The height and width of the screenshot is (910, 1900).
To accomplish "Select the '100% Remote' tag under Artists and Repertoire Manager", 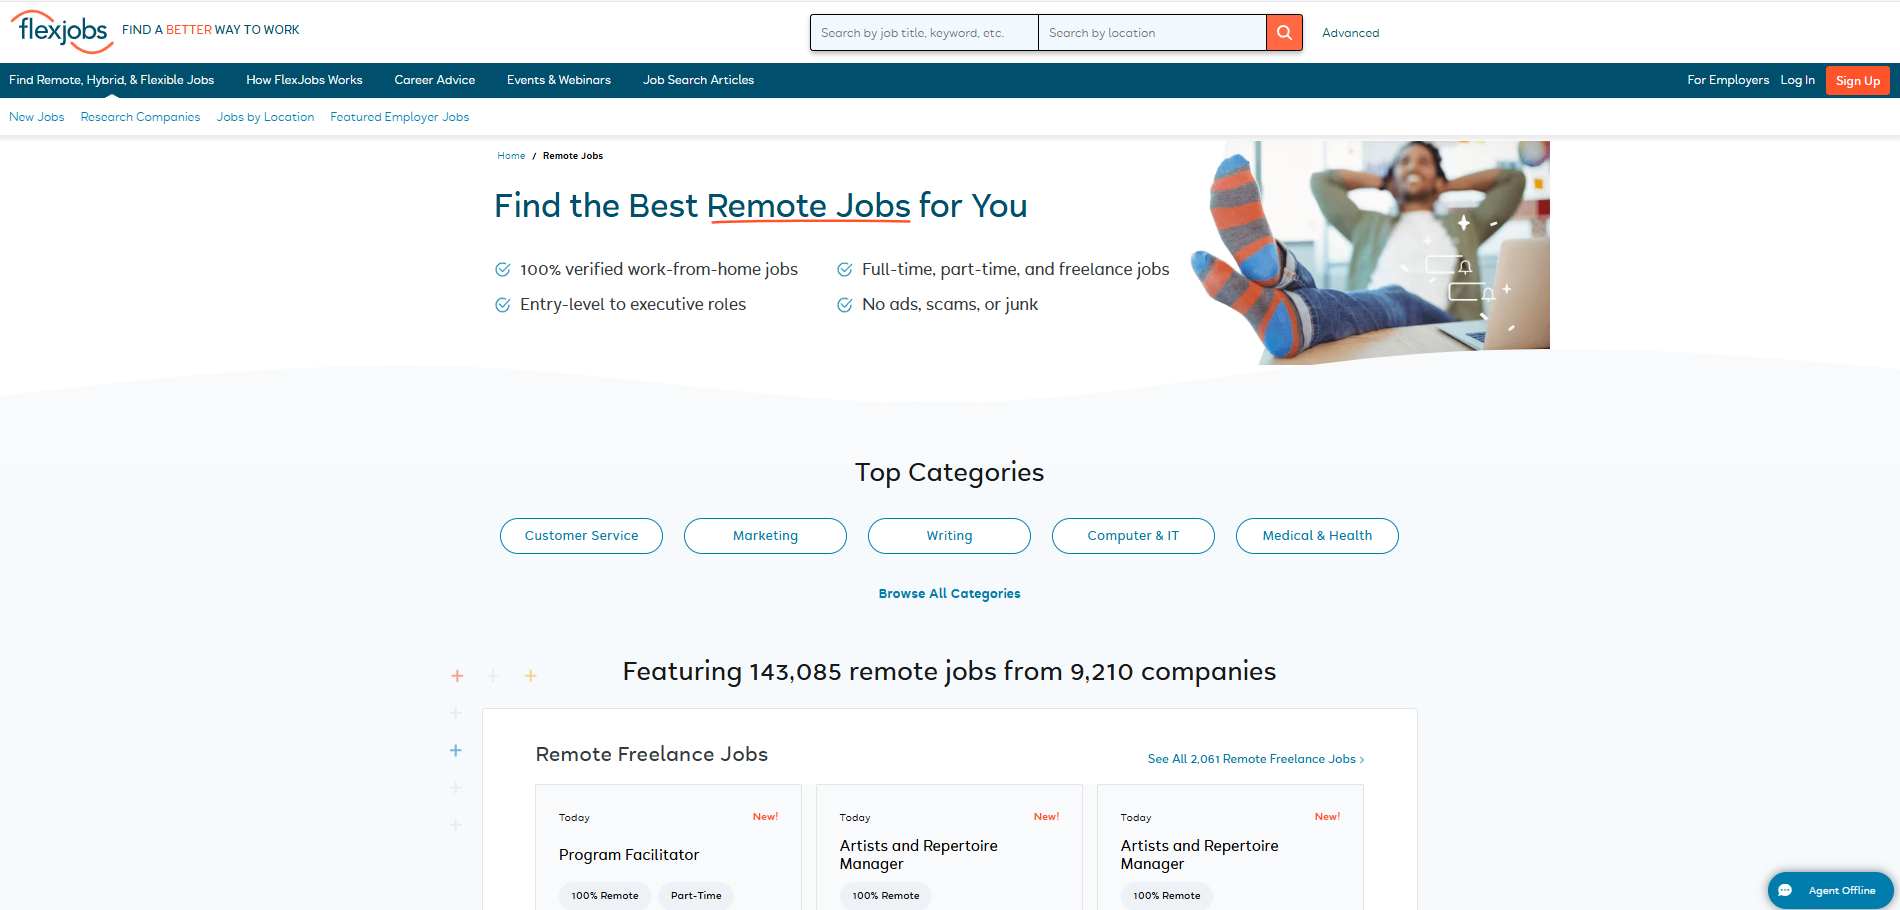I will click(886, 896).
